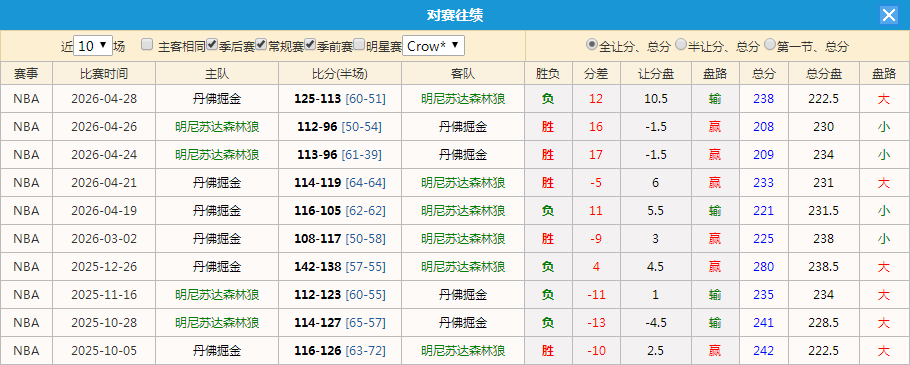The image size is (910, 365).
Task: Click total points value 208
Action: [764, 127]
